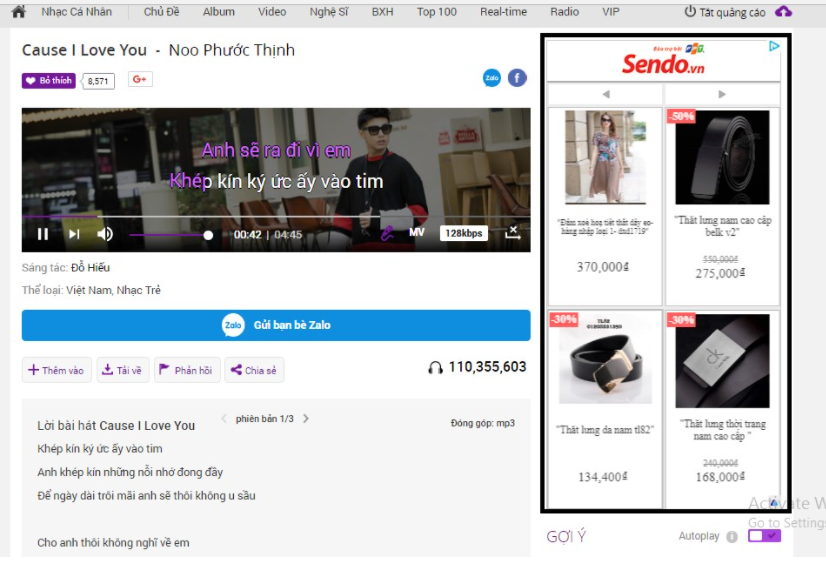The height and width of the screenshot is (587, 826).
Task: Click the Gửi bạn bè Zalo button
Action: (x=276, y=325)
